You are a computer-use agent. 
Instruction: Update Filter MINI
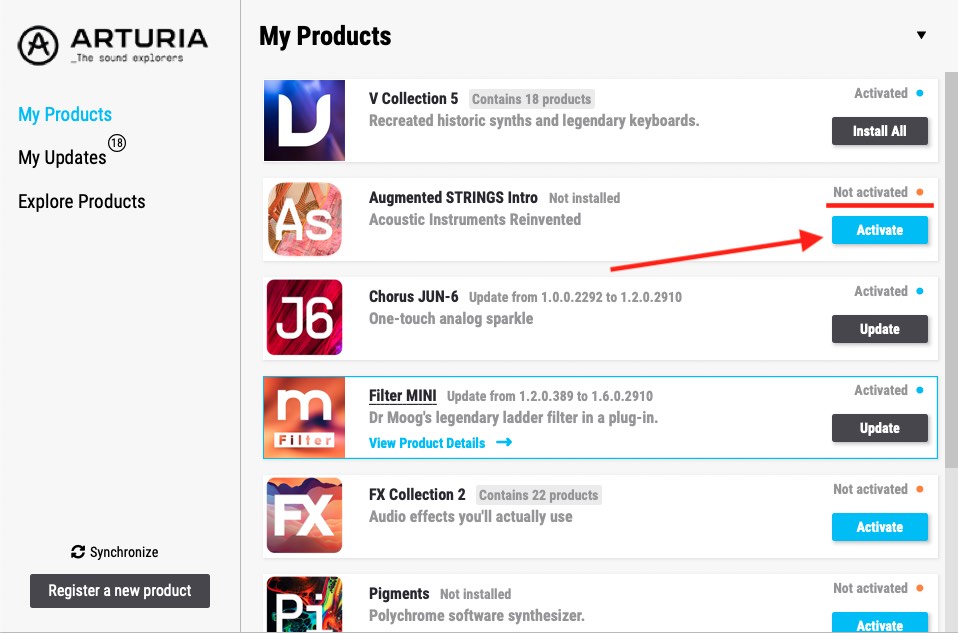pos(880,428)
